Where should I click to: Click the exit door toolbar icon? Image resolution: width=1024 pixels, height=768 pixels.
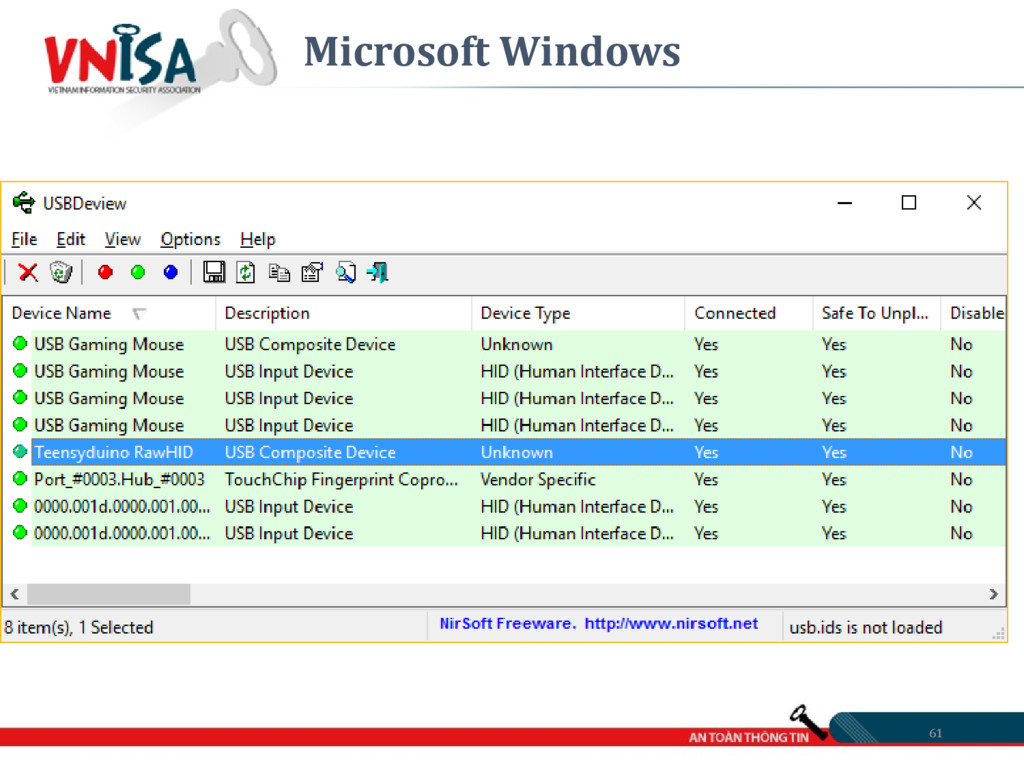click(x=377, y=272)
